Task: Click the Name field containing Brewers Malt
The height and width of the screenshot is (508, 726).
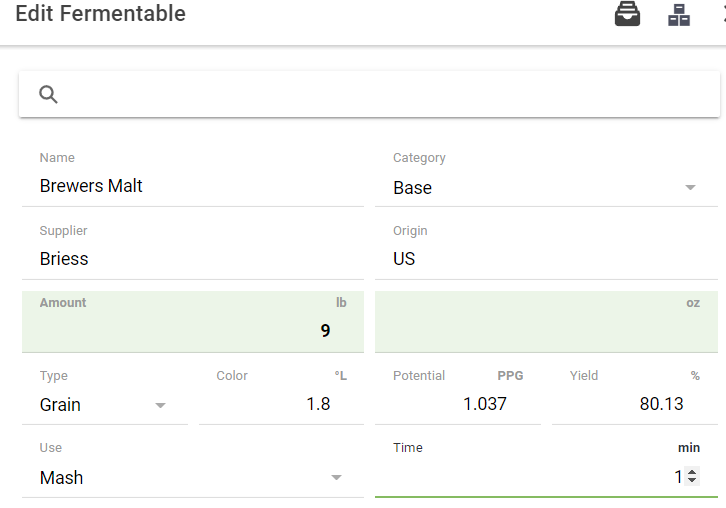Action: (190, 186)
